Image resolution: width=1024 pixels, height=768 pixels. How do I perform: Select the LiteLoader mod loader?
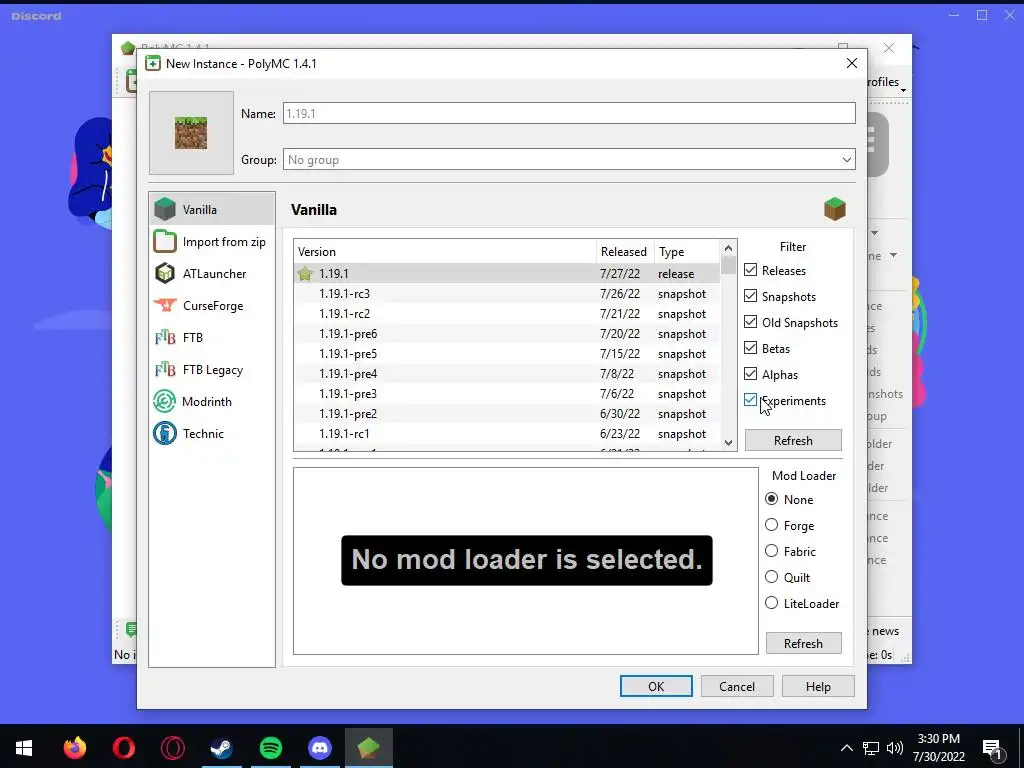771,603
